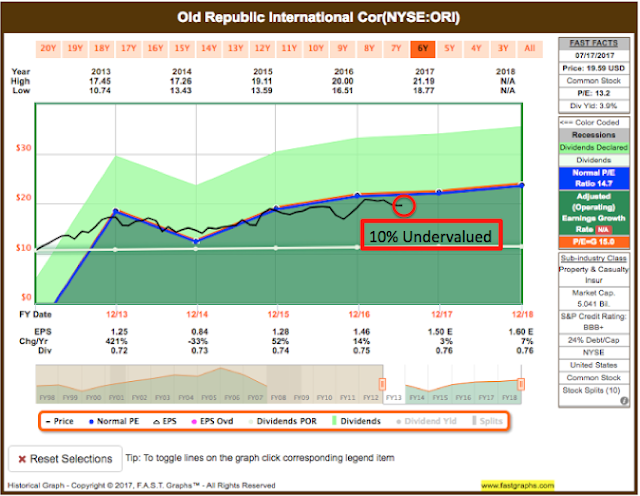Click FY13 in the timeline navigator
The width and height of the screenshot is (640, 496).
(394, 398)
